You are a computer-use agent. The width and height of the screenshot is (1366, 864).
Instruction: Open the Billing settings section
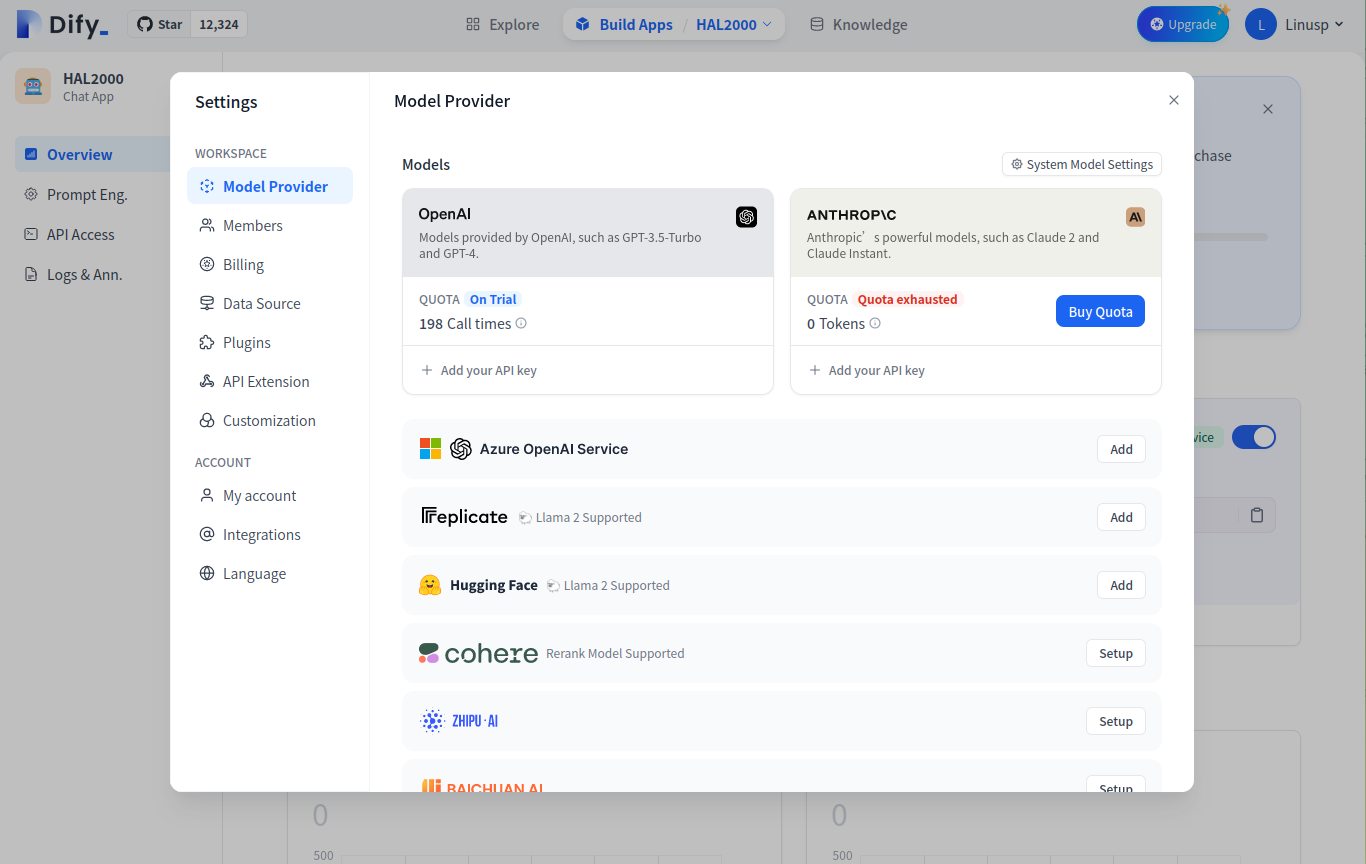point(270,264)
